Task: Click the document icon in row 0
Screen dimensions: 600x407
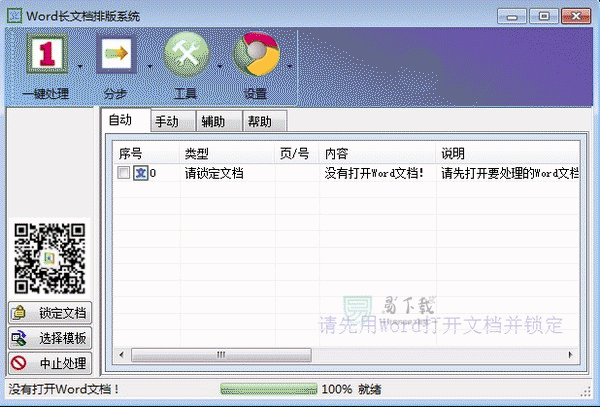Action: pos(140,173)
